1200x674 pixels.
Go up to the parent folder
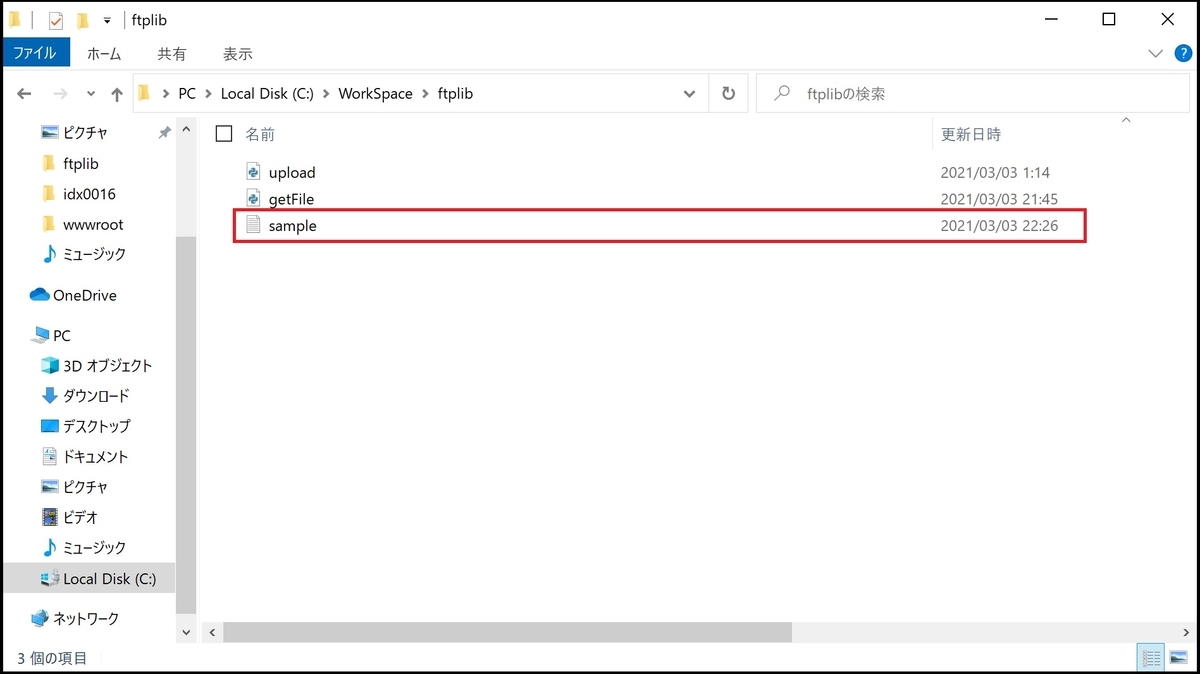(117, 93)
